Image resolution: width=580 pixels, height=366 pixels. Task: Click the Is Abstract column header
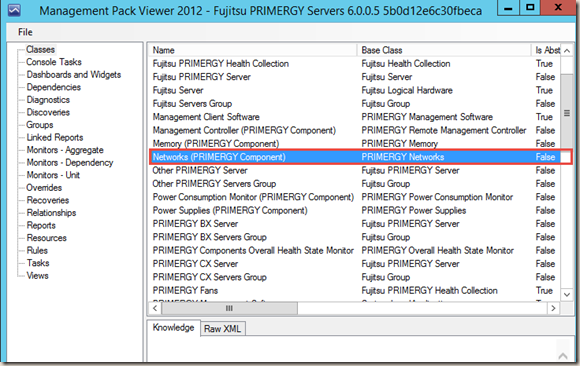click(546, 50)
